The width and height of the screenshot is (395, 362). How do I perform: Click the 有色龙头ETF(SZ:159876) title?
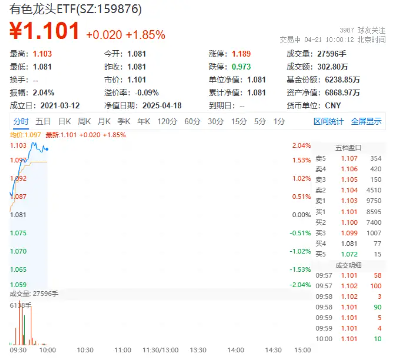coord(76,9)
